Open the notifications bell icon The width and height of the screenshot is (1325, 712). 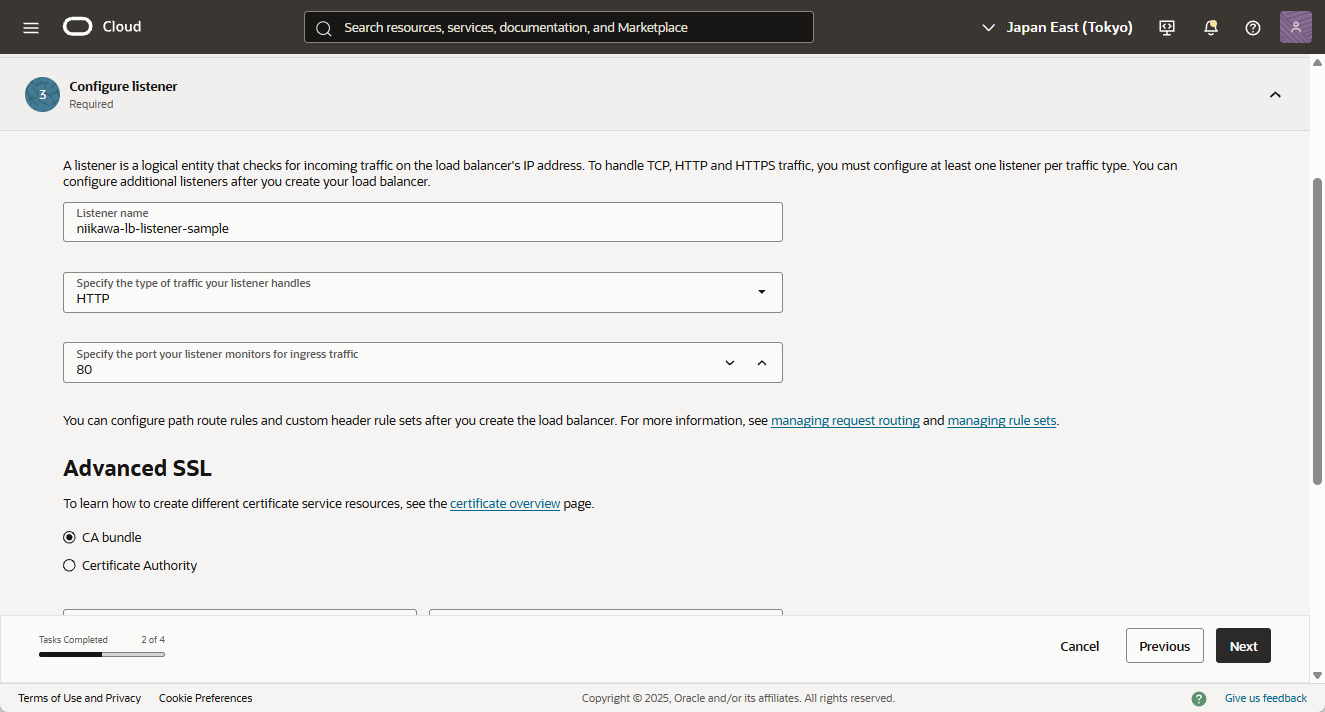[1210, 27]
